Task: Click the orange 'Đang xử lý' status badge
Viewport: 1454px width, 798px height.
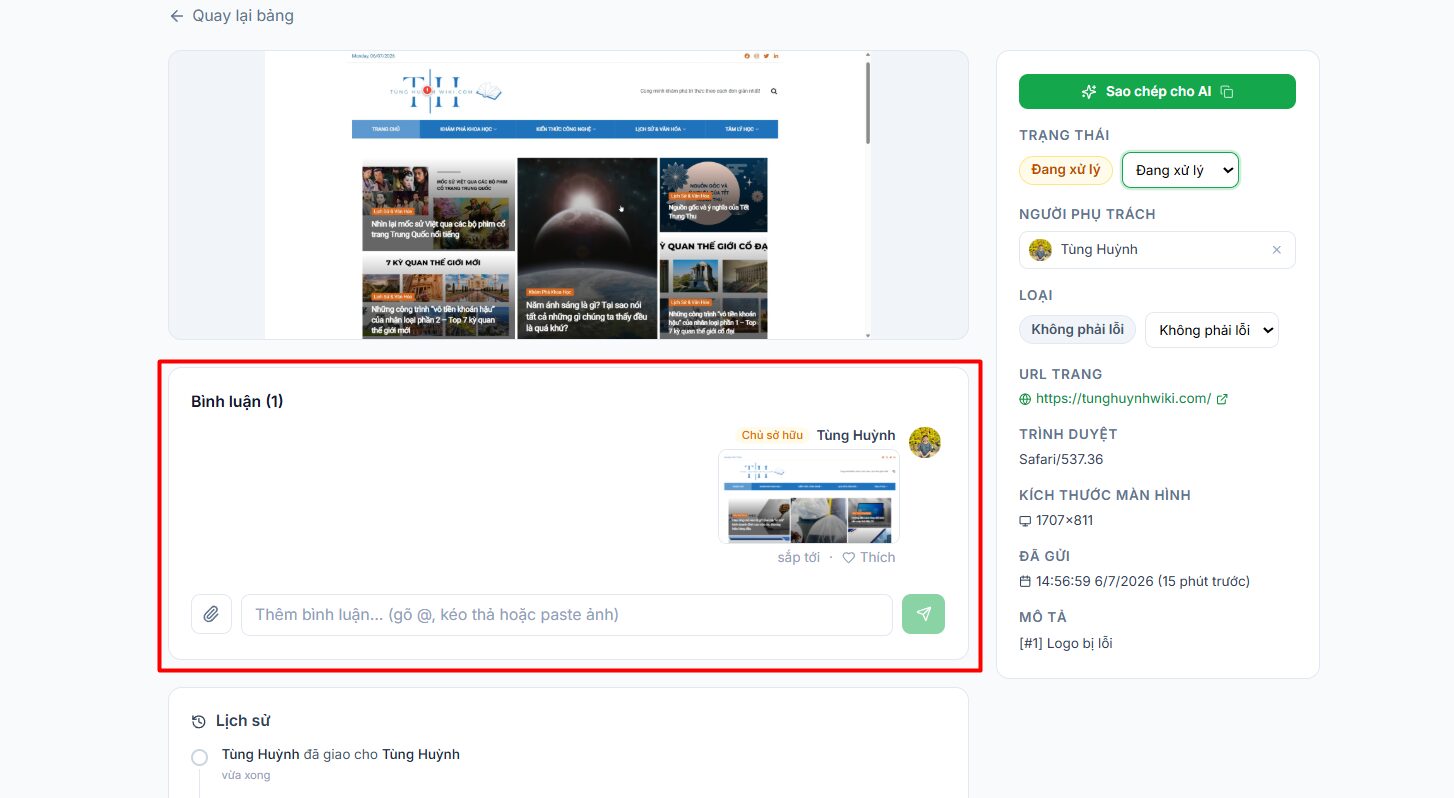Action: (1065, 170)
